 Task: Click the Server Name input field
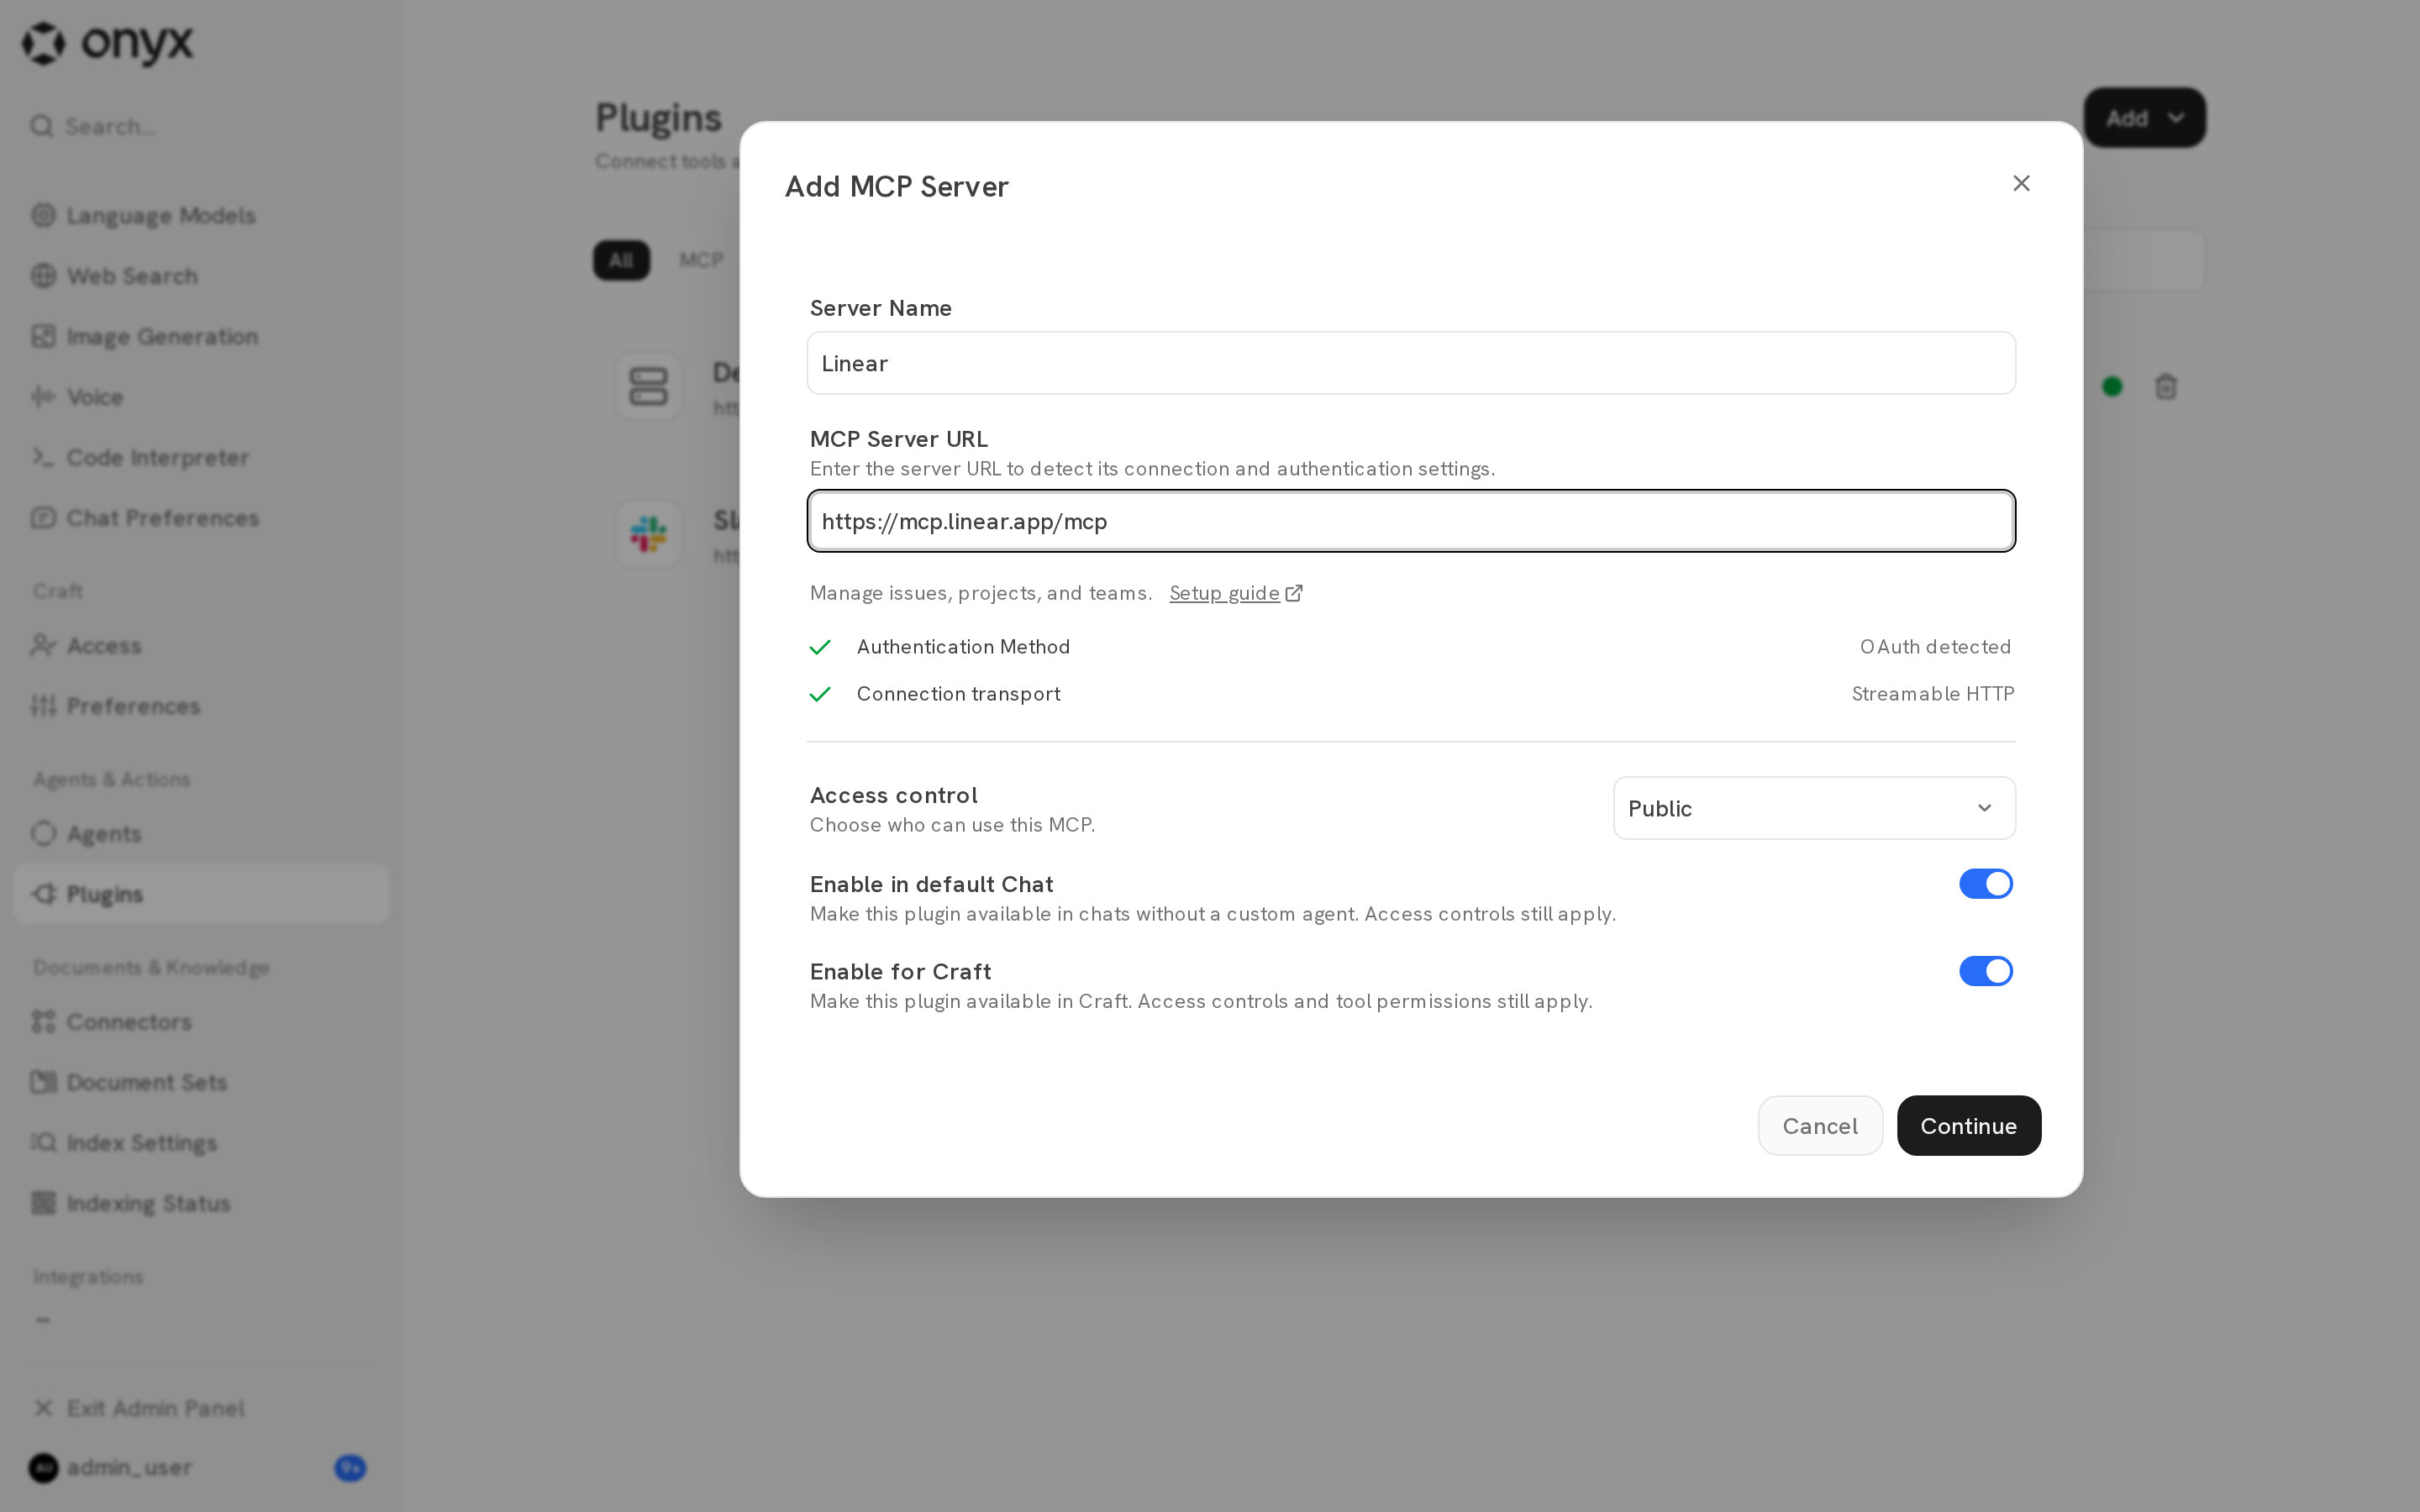click(x=1411, y=363)
